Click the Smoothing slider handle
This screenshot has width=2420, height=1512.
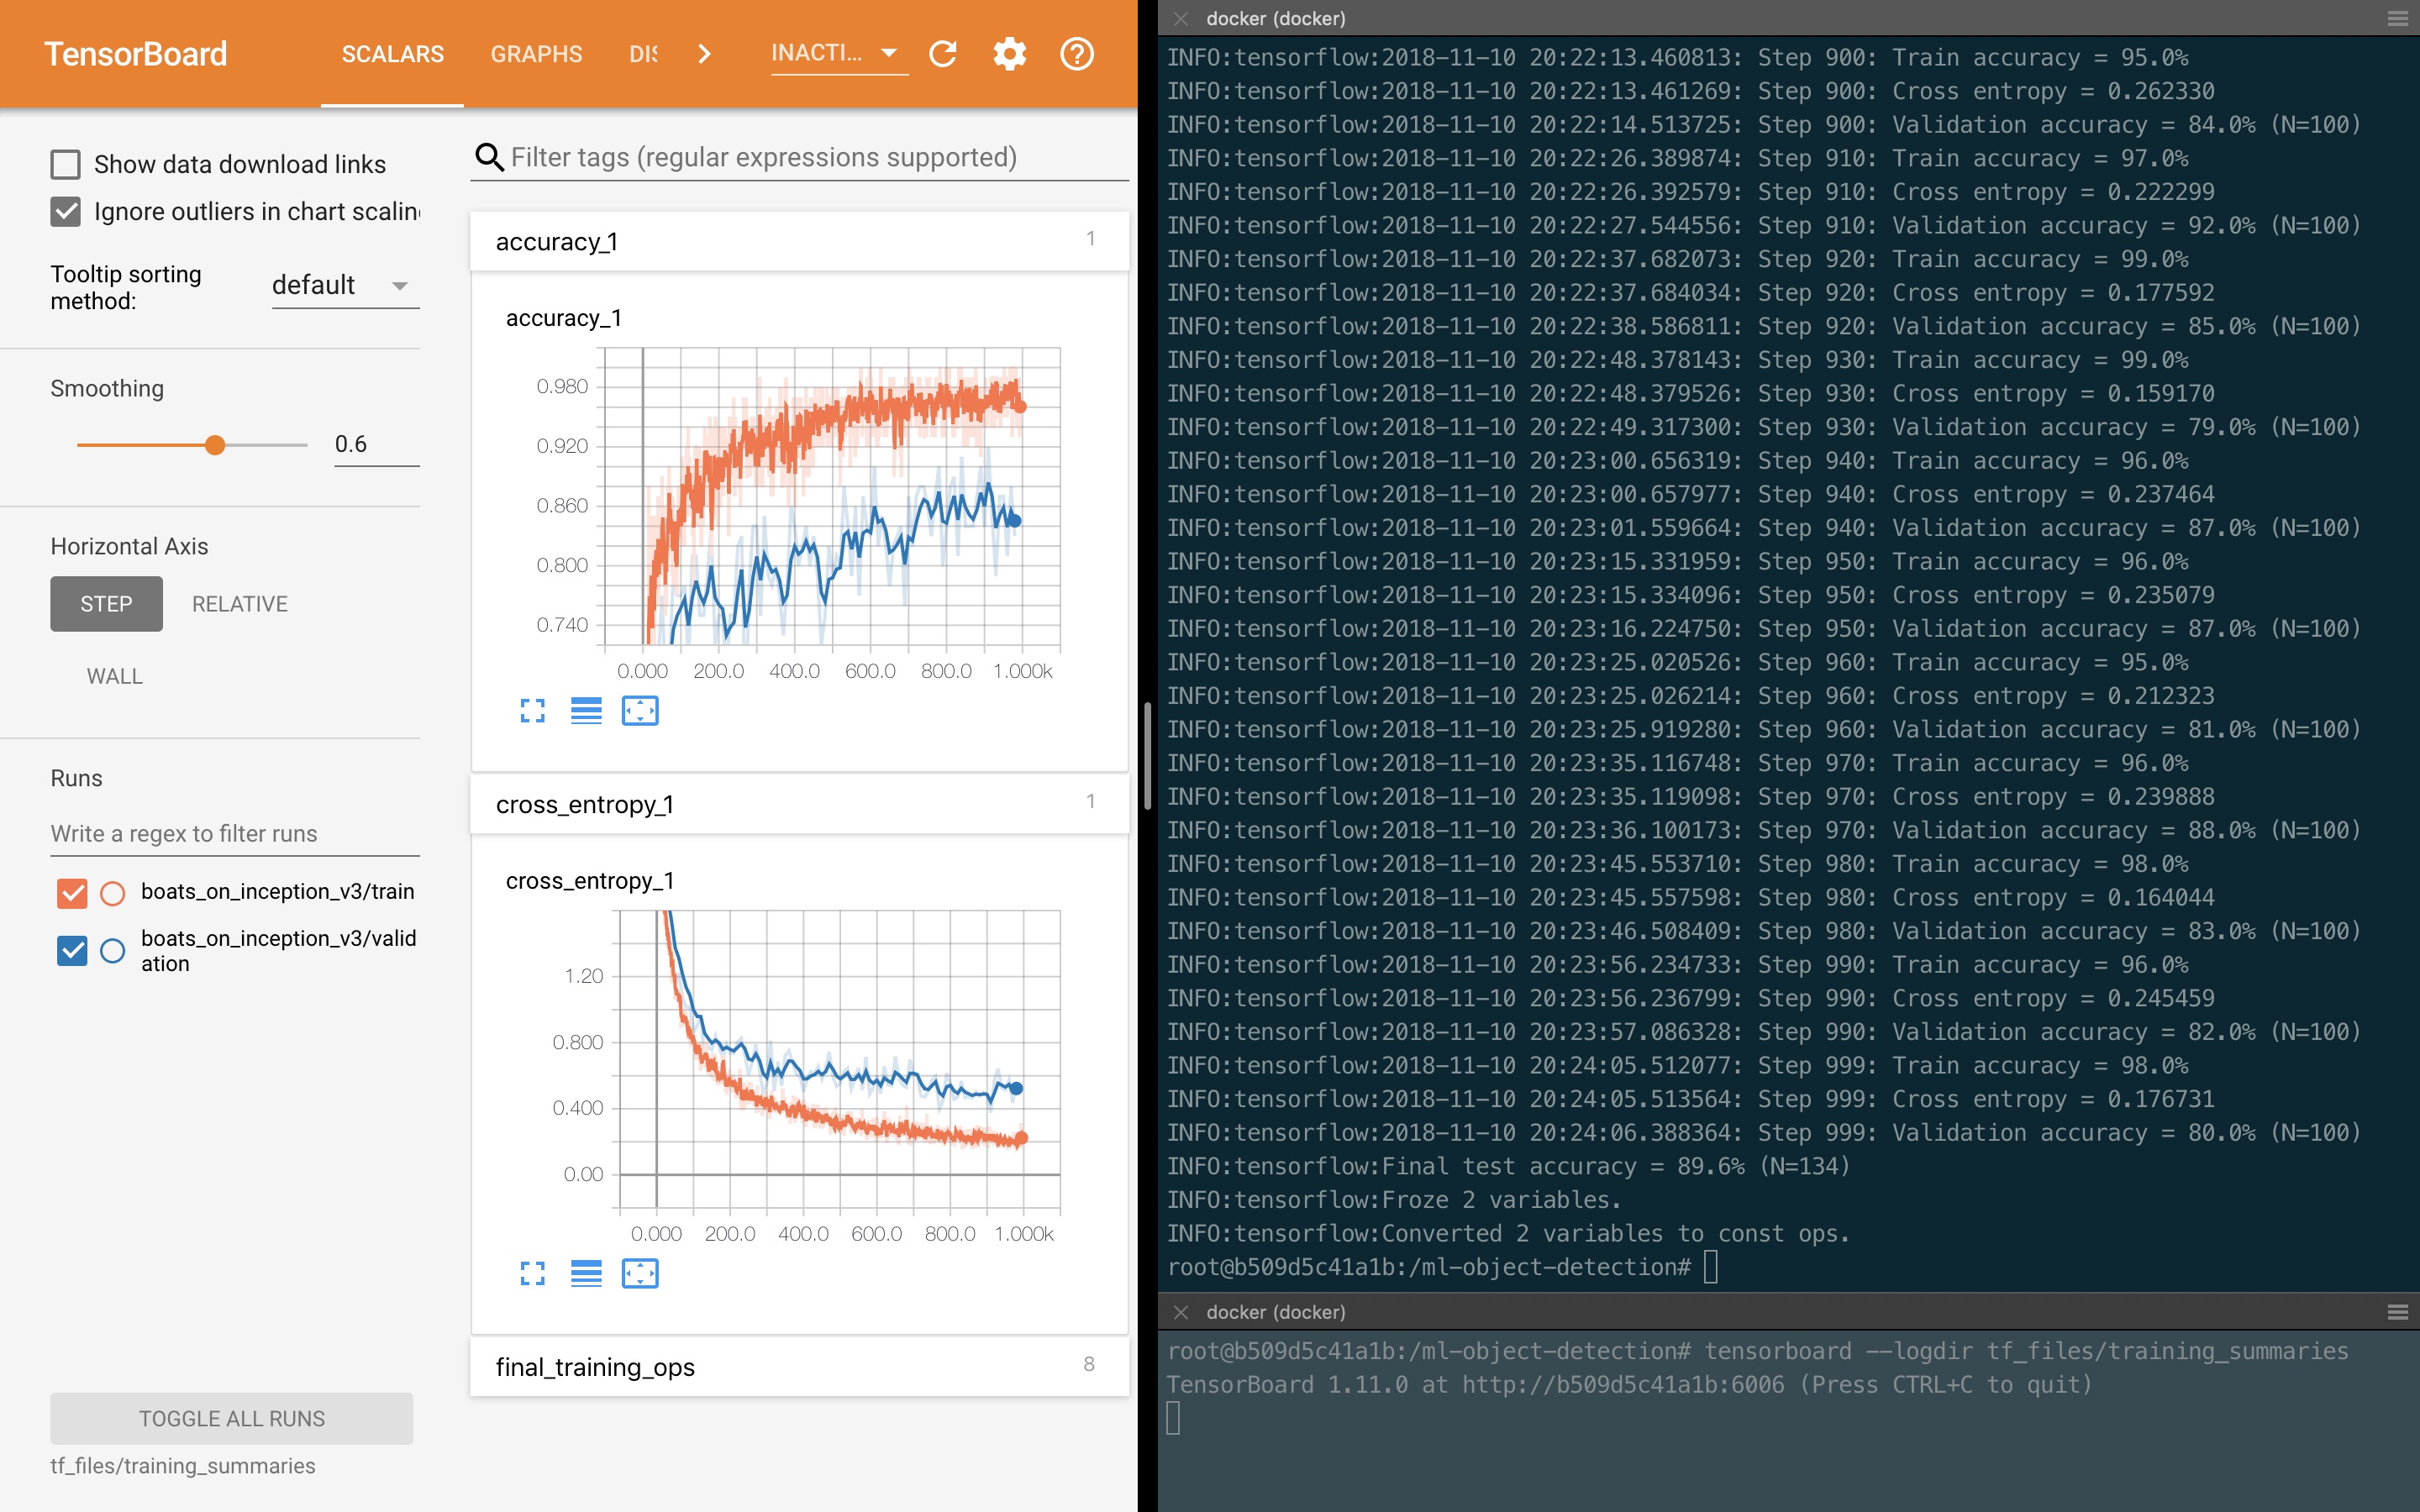tap(215, 445)
